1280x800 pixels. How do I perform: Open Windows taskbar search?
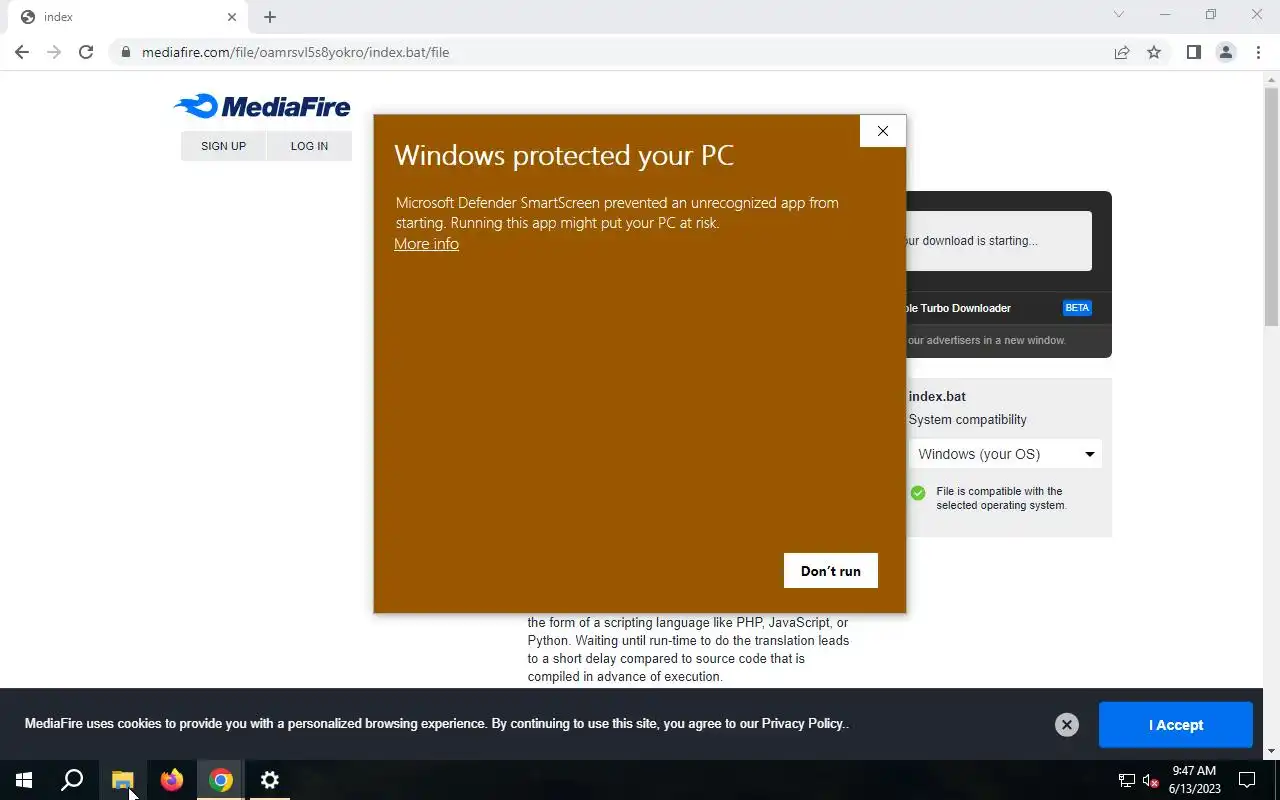coord(72,780)
